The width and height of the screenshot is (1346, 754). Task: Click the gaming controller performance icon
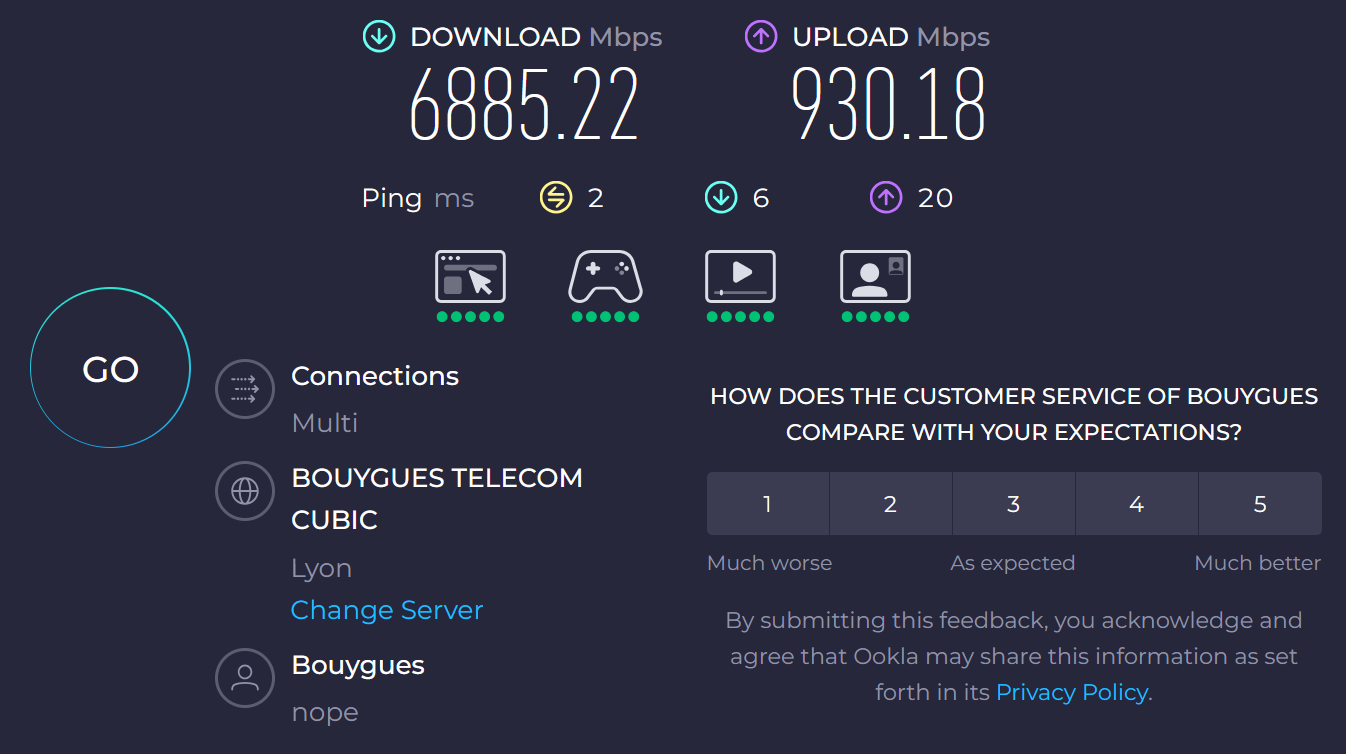(605, 276)
